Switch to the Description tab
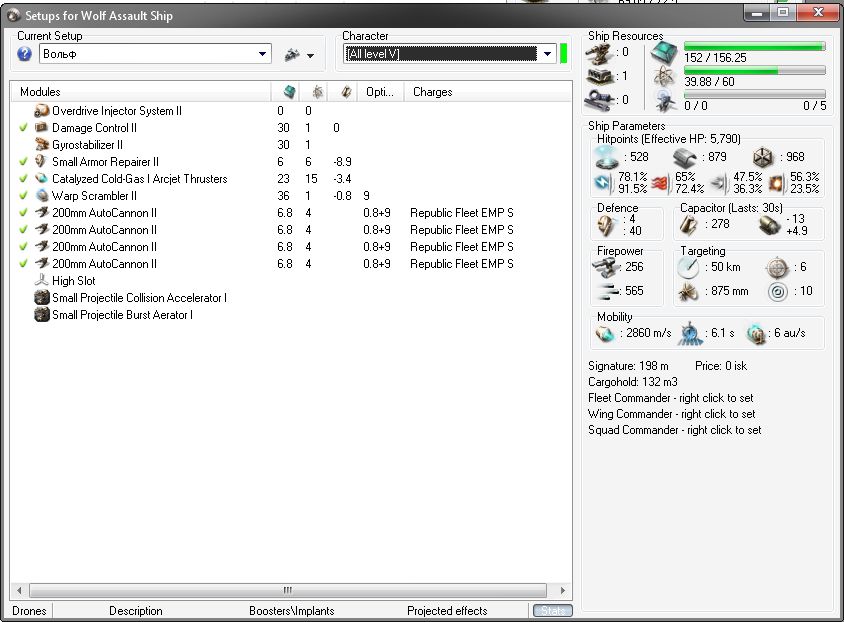This screenshot has width=844, height=622. 136,611
